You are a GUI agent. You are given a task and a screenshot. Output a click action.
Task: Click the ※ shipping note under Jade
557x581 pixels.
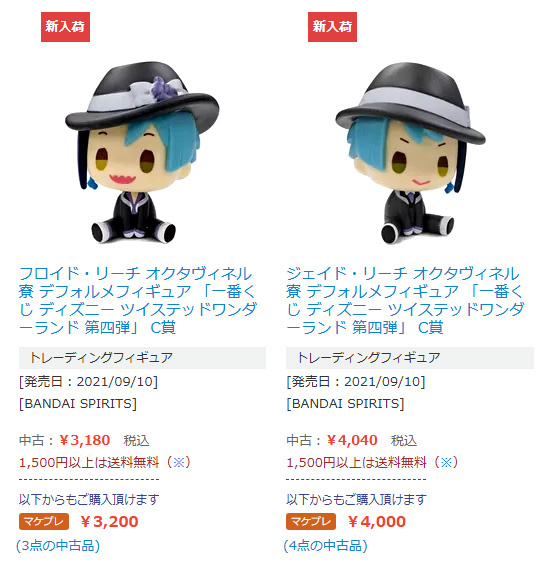(446, 462)
